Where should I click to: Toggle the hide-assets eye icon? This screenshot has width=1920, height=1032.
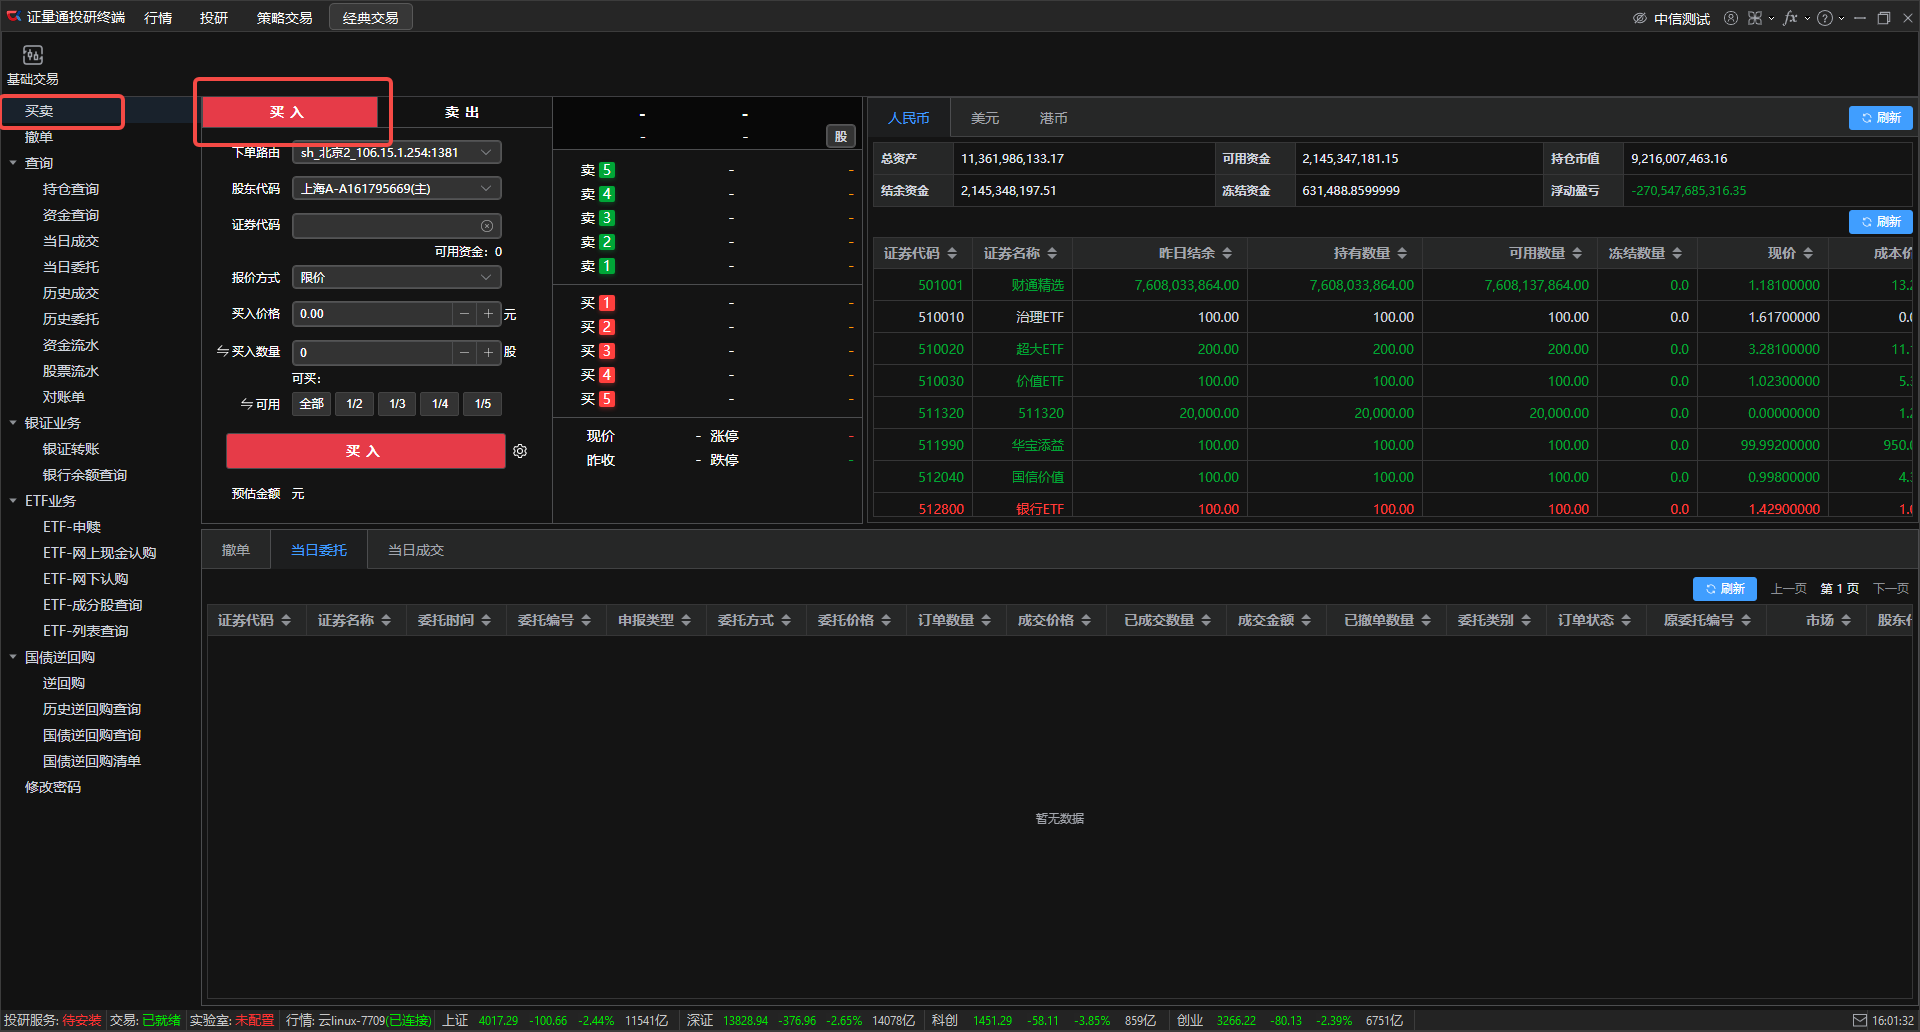coord(1640,18)
